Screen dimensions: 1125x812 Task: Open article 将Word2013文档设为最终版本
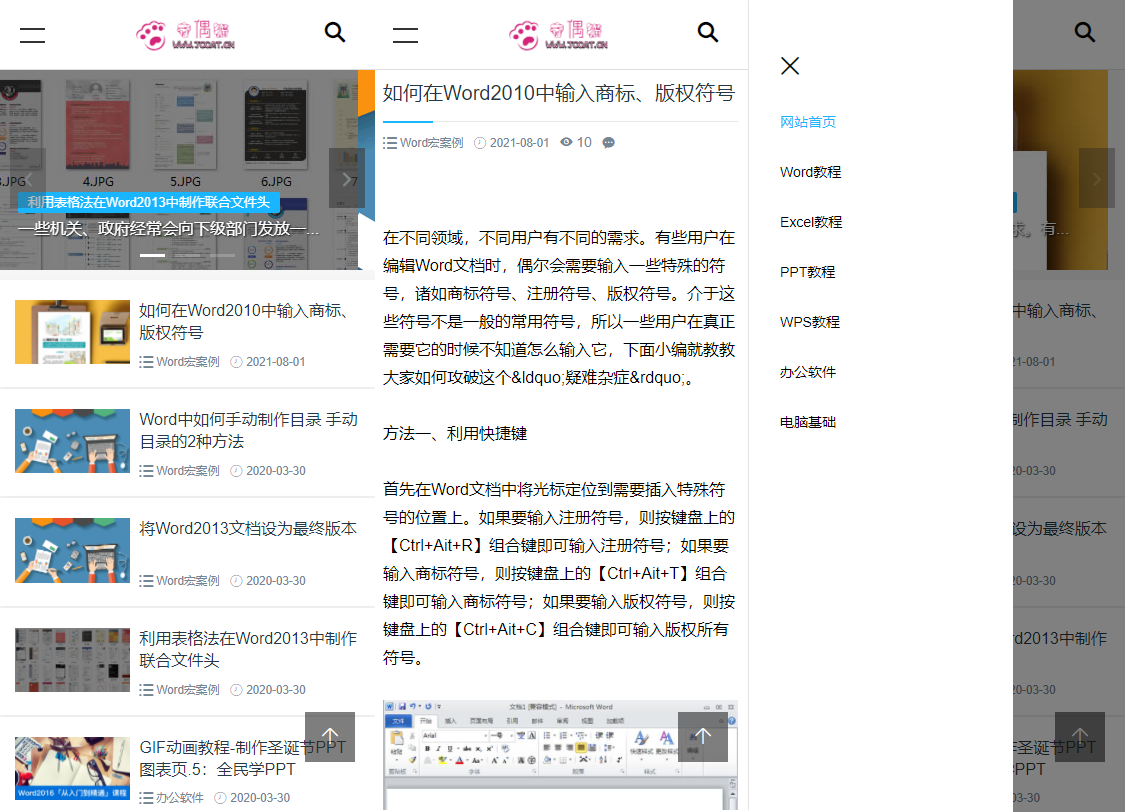(248, 529)
